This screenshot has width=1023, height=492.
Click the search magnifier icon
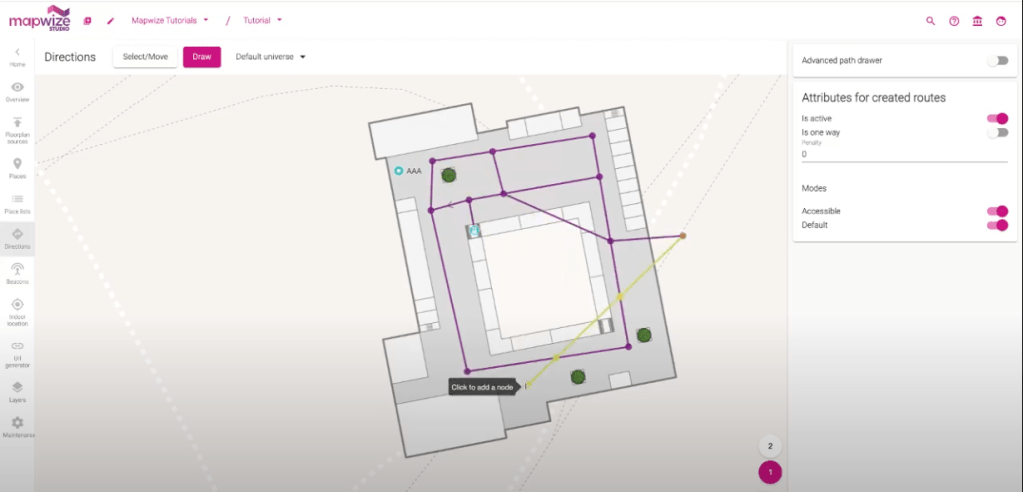coord(930,20)
